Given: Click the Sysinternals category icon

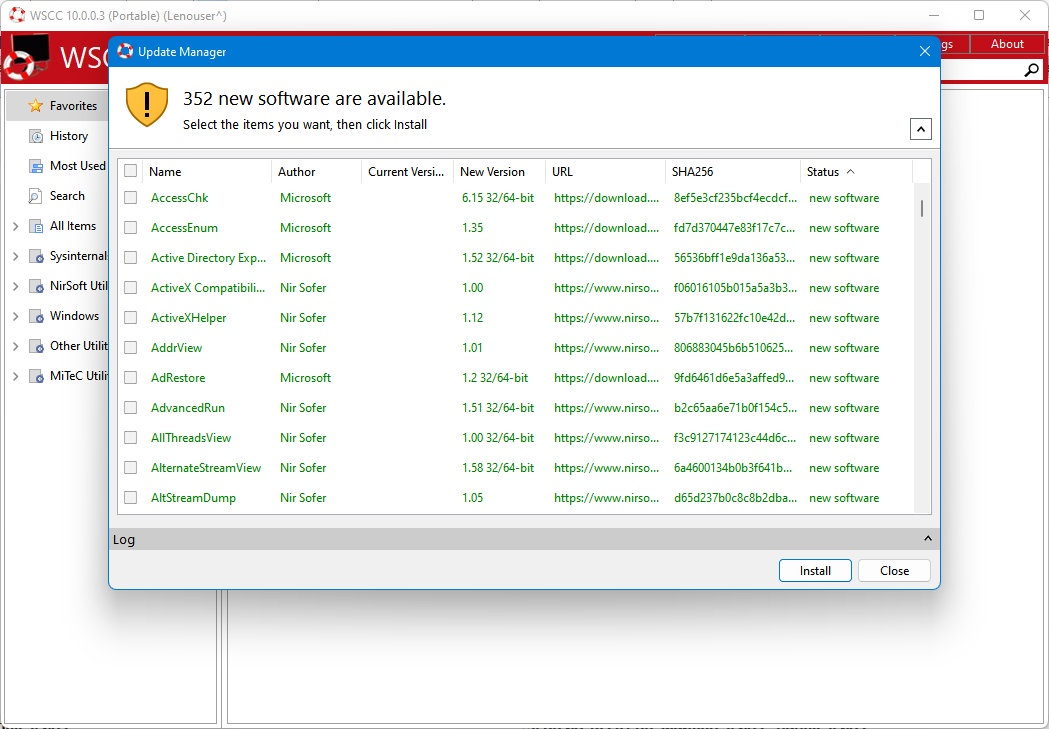Looking at the screenshot, I should [36, 256].
